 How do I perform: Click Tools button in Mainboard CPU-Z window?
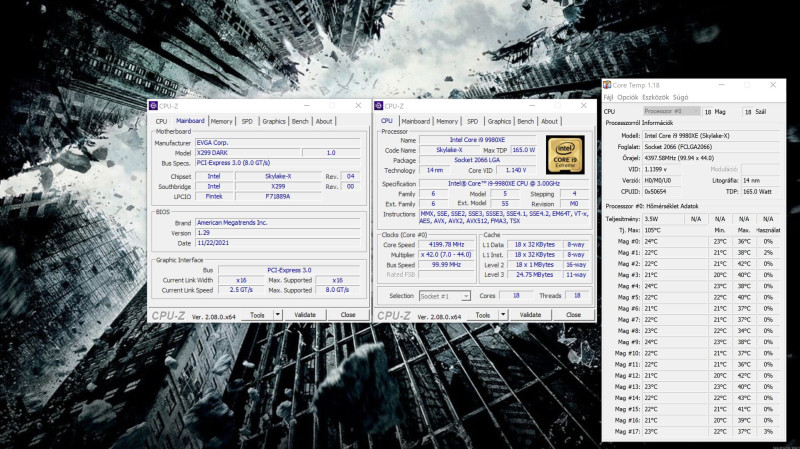[x=257, y=315]
